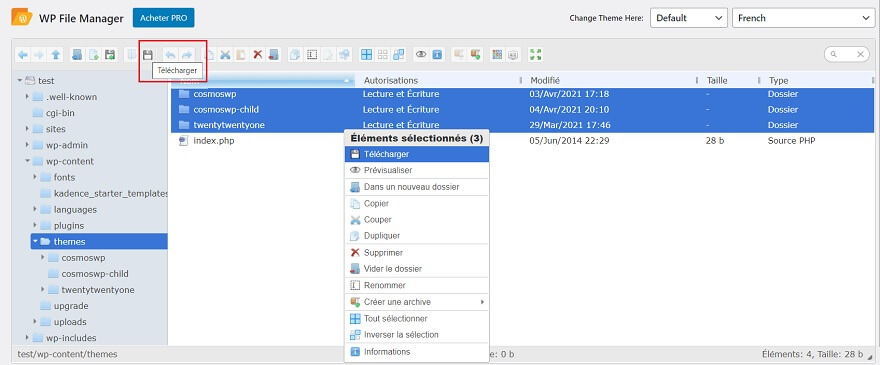
Task: Expand the sites folder arrow
Action: pos(28,129)
